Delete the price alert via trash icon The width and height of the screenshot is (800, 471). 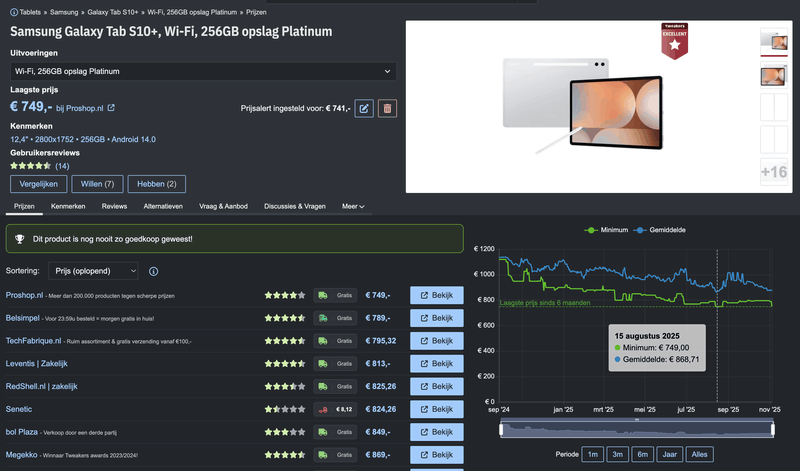(x=387, y=108)
